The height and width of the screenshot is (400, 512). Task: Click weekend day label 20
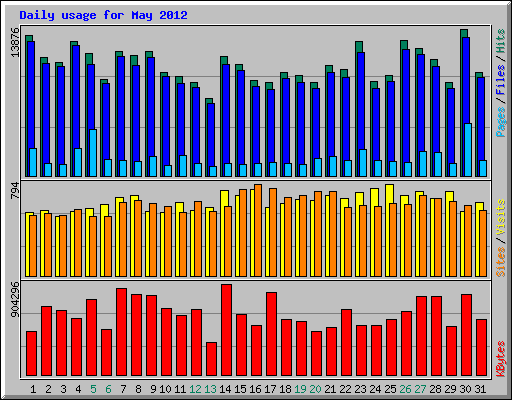click(x=315, y=389)
